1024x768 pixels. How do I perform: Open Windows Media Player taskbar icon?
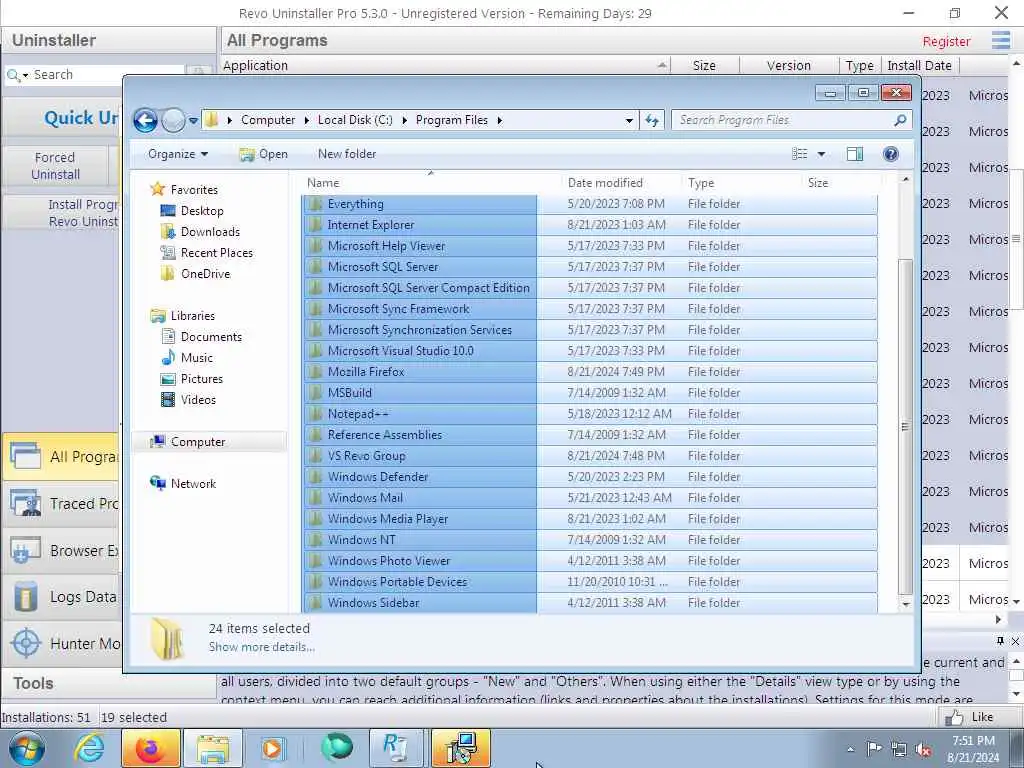273,748
